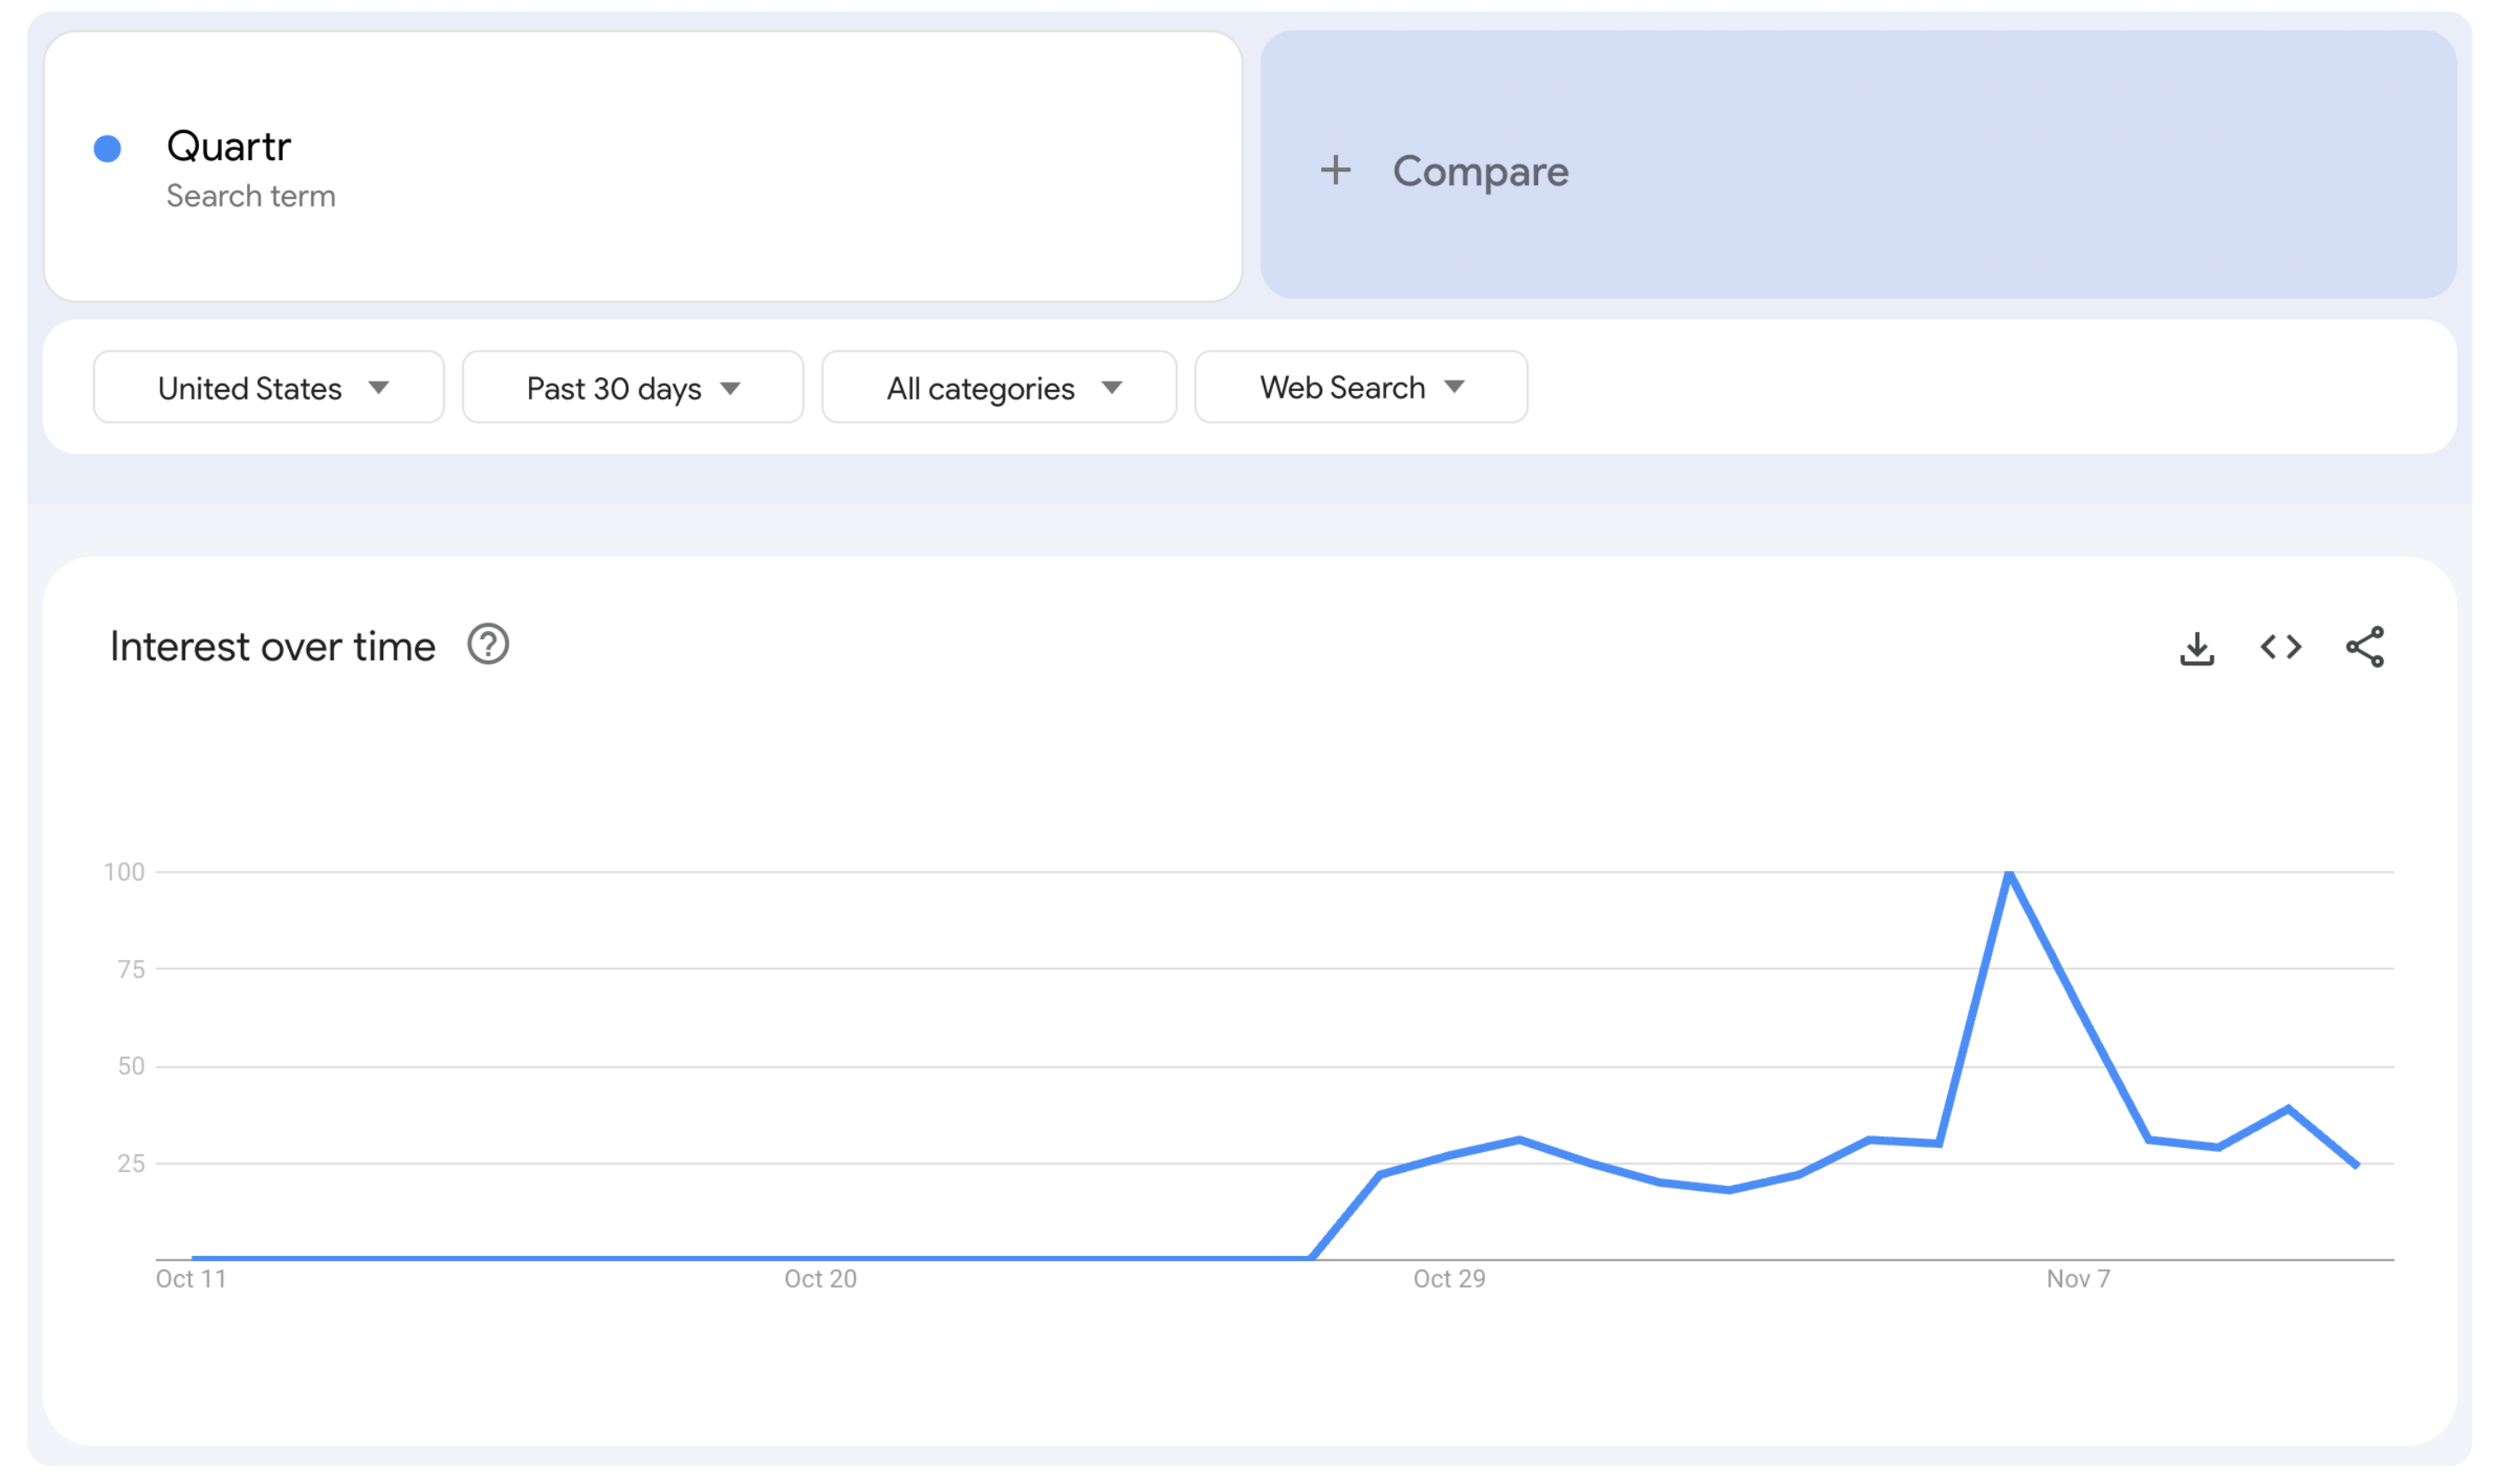2500x1484 pixels.
Task: Open the Interest over time help icon
Action: 488,645
